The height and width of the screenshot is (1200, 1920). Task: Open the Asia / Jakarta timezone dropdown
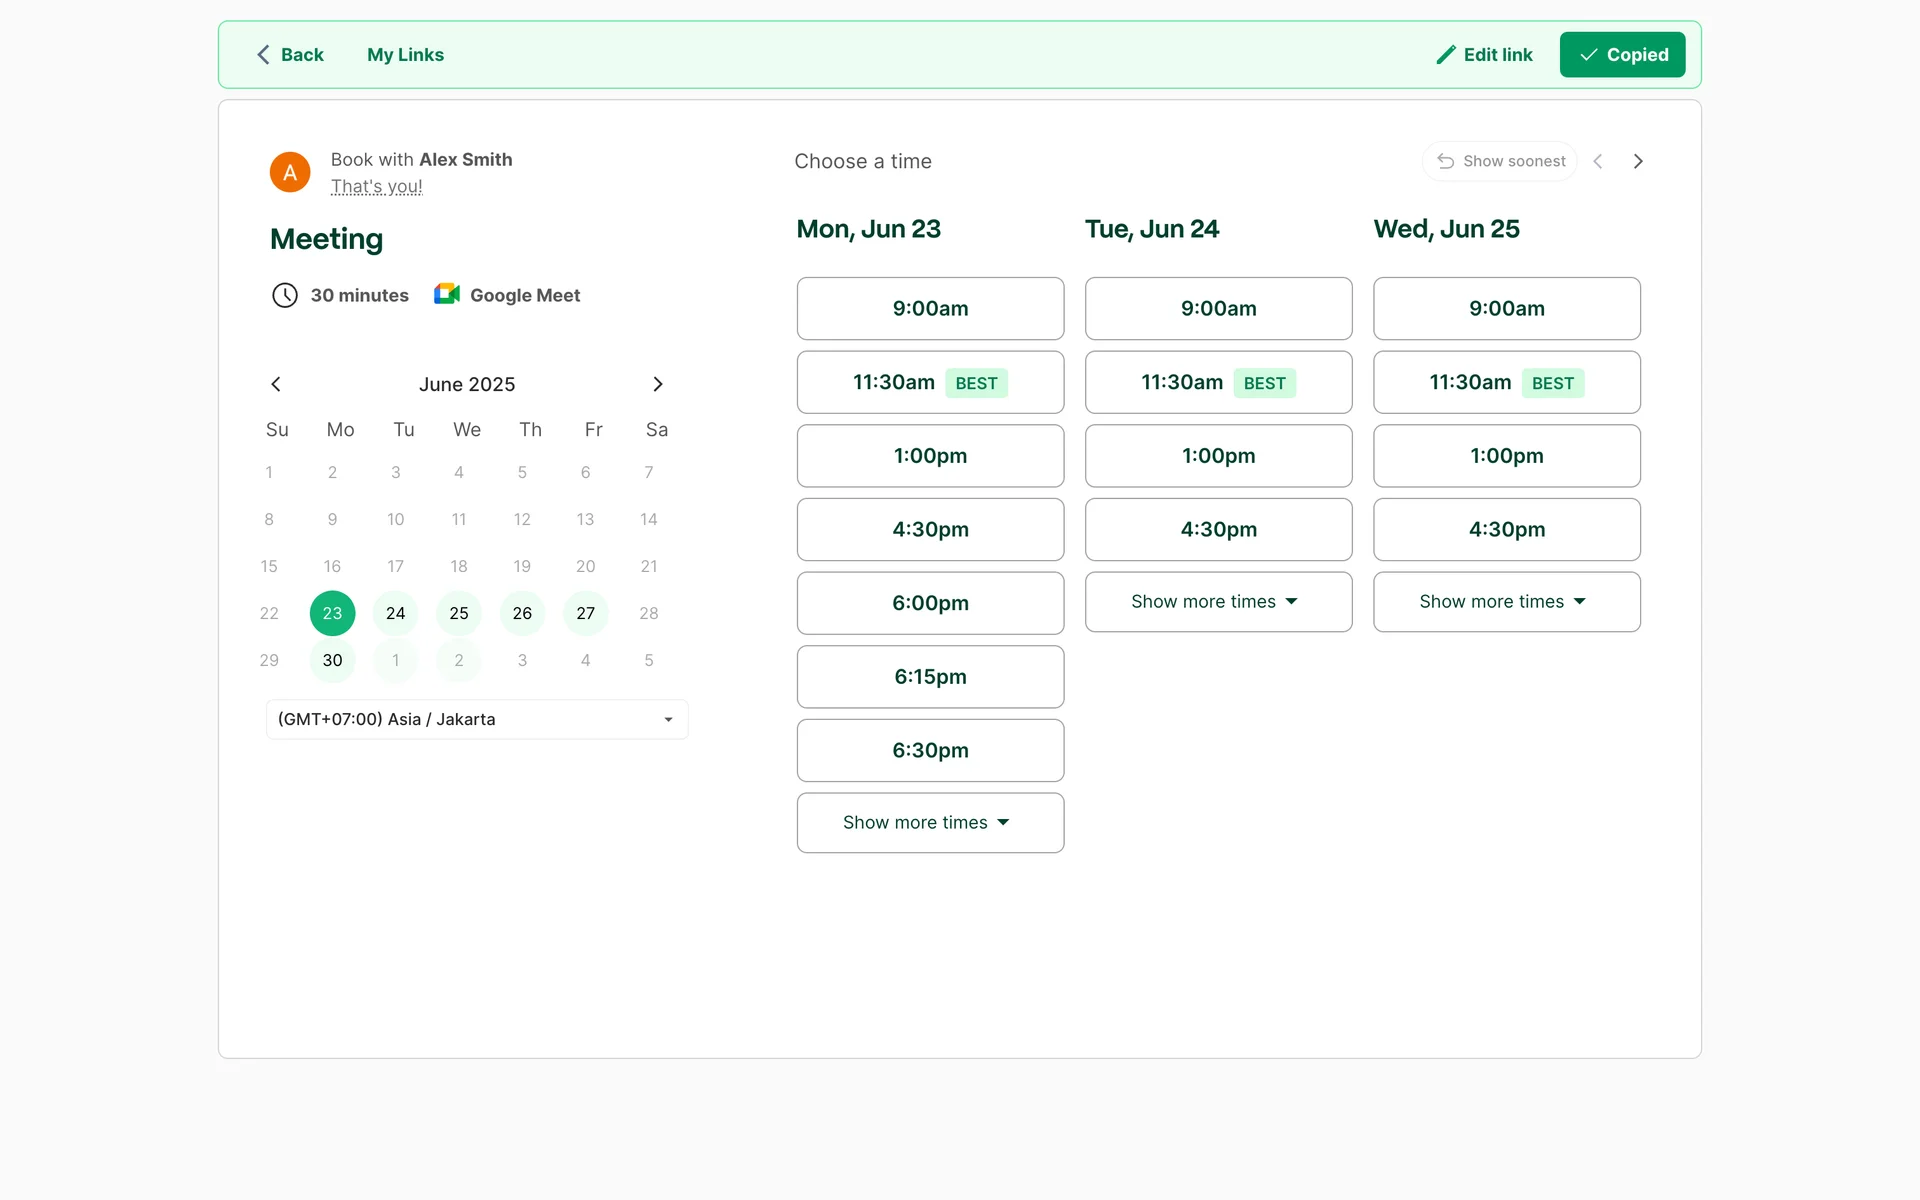pyautogui.click(x=477, y=719)
